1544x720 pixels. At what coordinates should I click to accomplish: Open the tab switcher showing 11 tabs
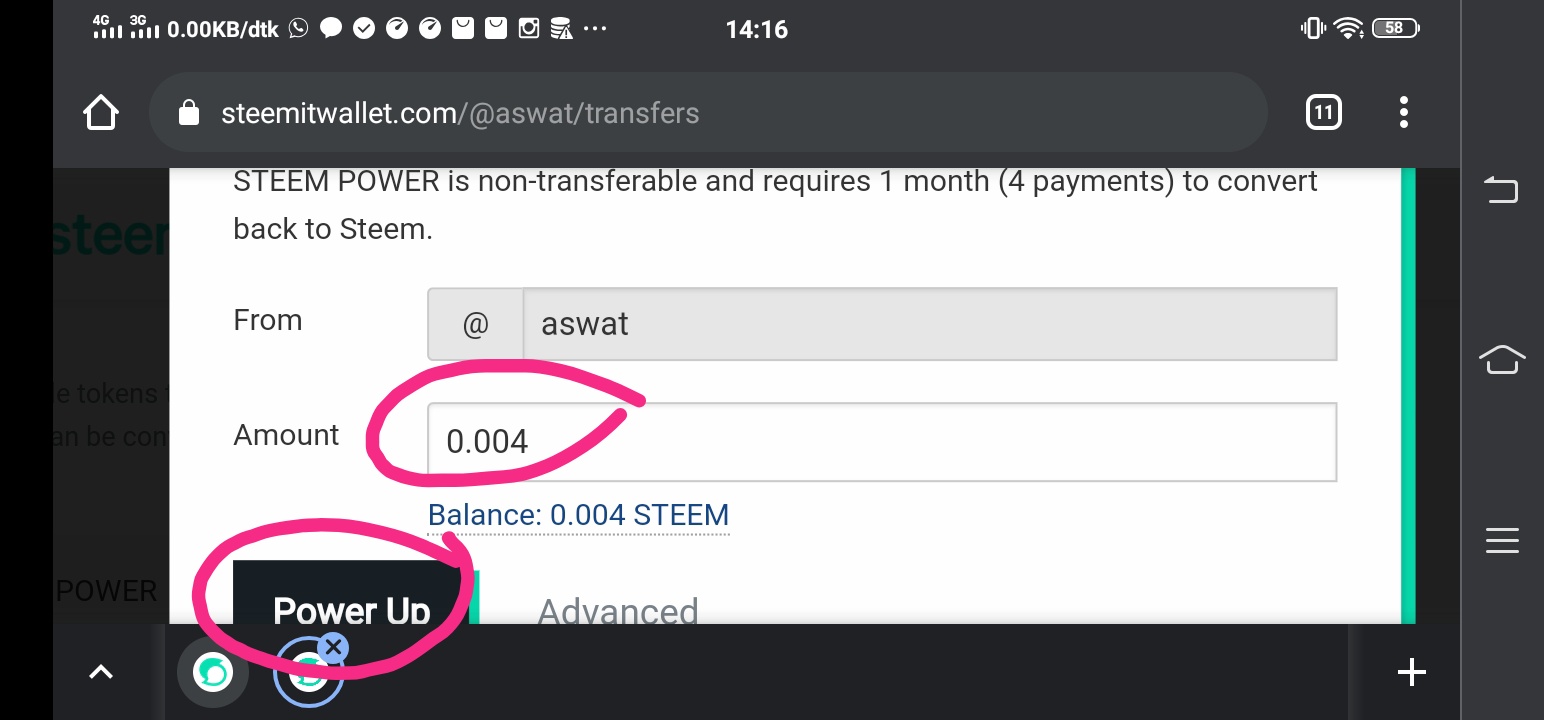(1323, 113)
